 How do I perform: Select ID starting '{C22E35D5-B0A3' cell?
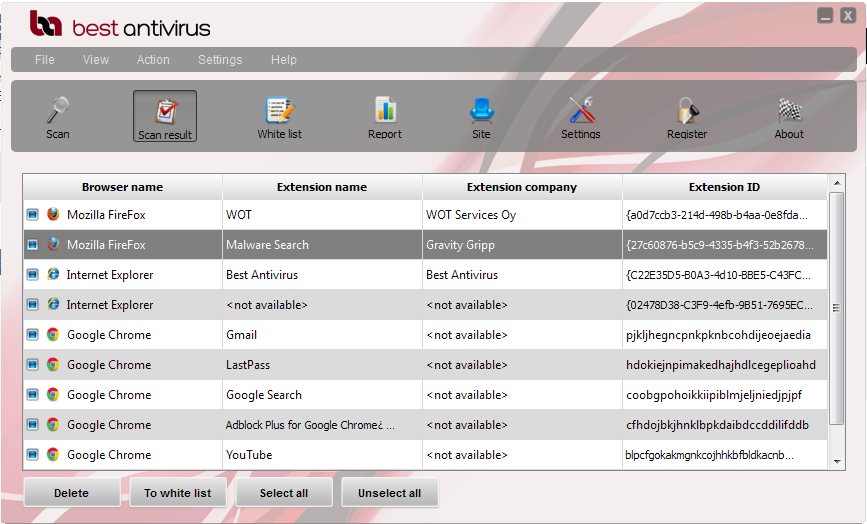tap(725, 275)
